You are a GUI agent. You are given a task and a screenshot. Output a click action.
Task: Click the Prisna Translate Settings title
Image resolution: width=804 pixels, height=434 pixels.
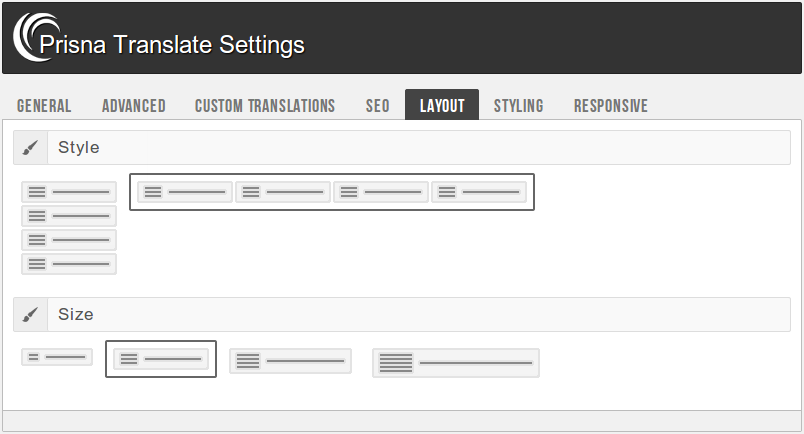pos(172,45)
